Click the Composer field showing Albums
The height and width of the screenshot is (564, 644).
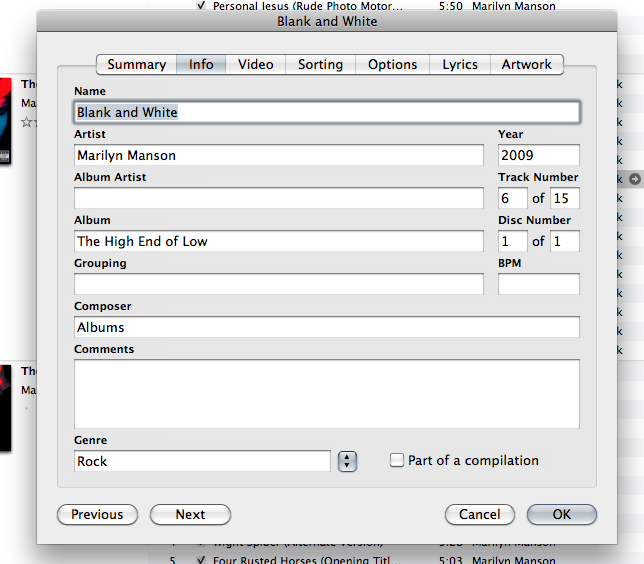tap(327, 327)
